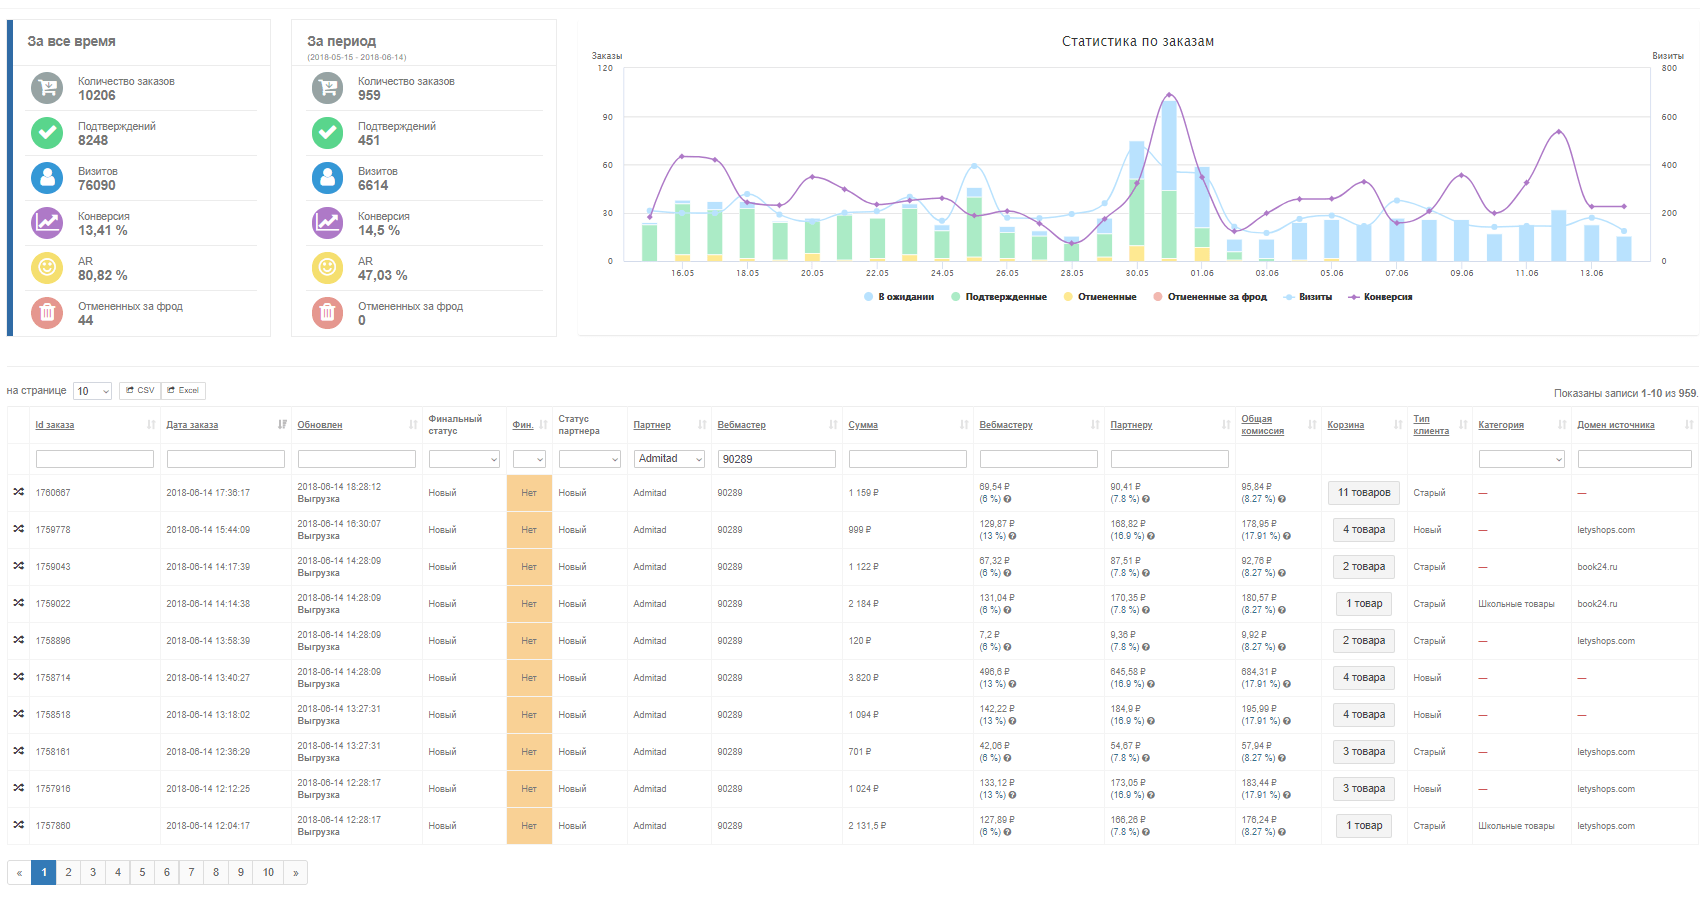The width and height of the screenshot is (1700, 897).
Task: Open the 'Партнер' filter dropdown showing Admitad
Action: tap(670, 459)
